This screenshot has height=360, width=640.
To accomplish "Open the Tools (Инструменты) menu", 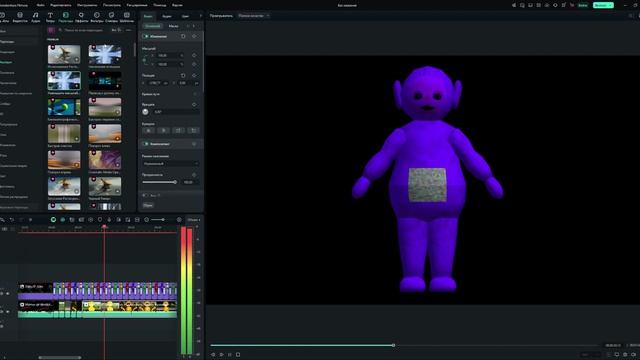I will [87, 5].
